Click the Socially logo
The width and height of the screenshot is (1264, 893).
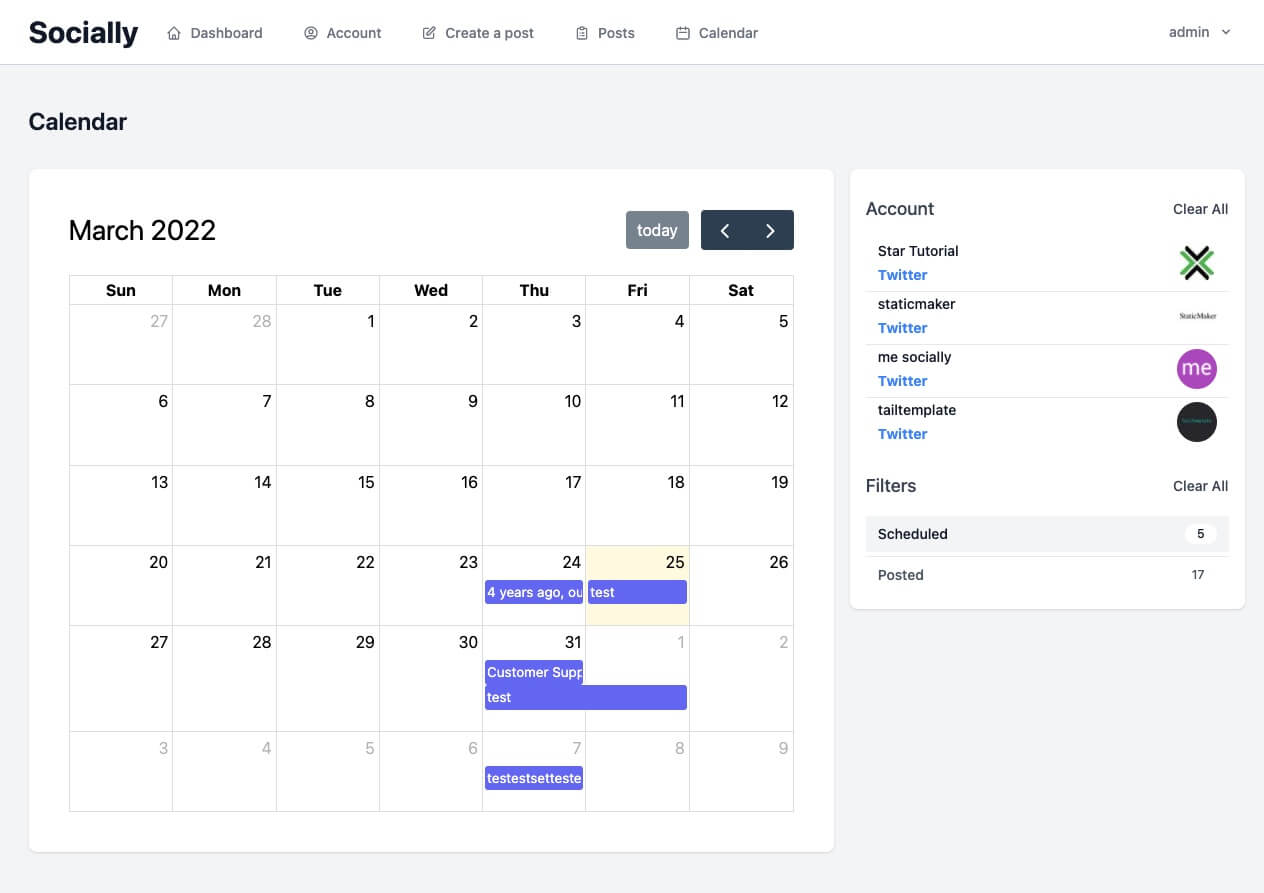pyautogui.click(x=83, y=33)
